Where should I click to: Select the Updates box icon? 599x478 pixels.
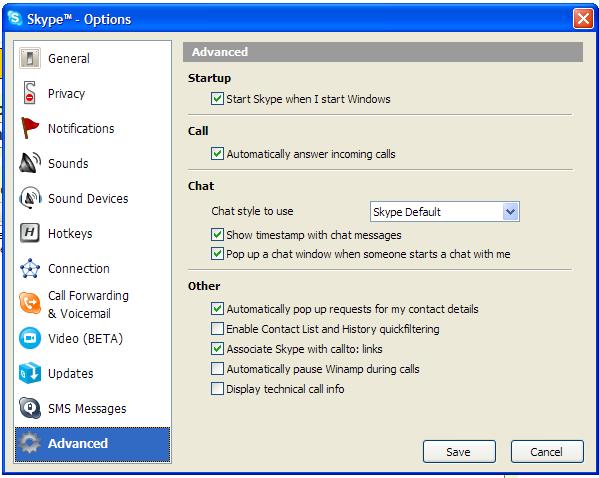[30, 373]
